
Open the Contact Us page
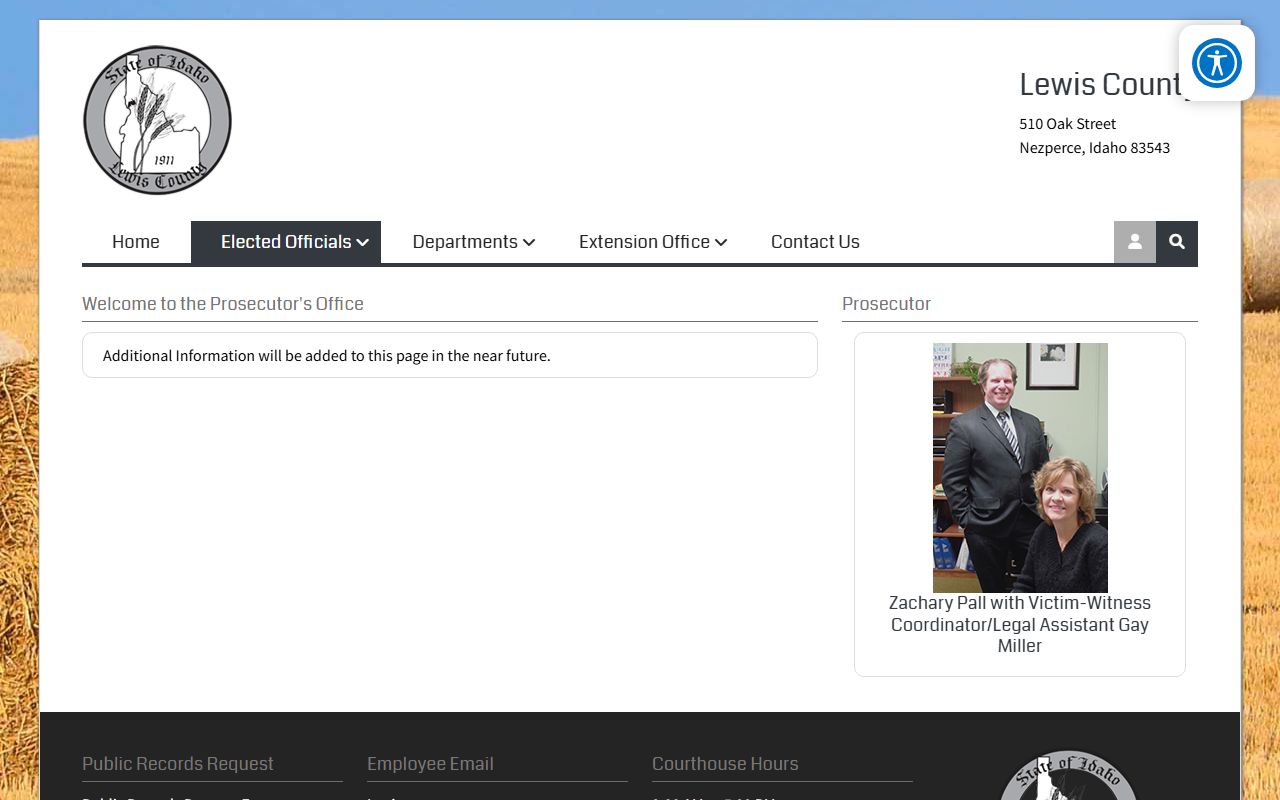[815, 242]
